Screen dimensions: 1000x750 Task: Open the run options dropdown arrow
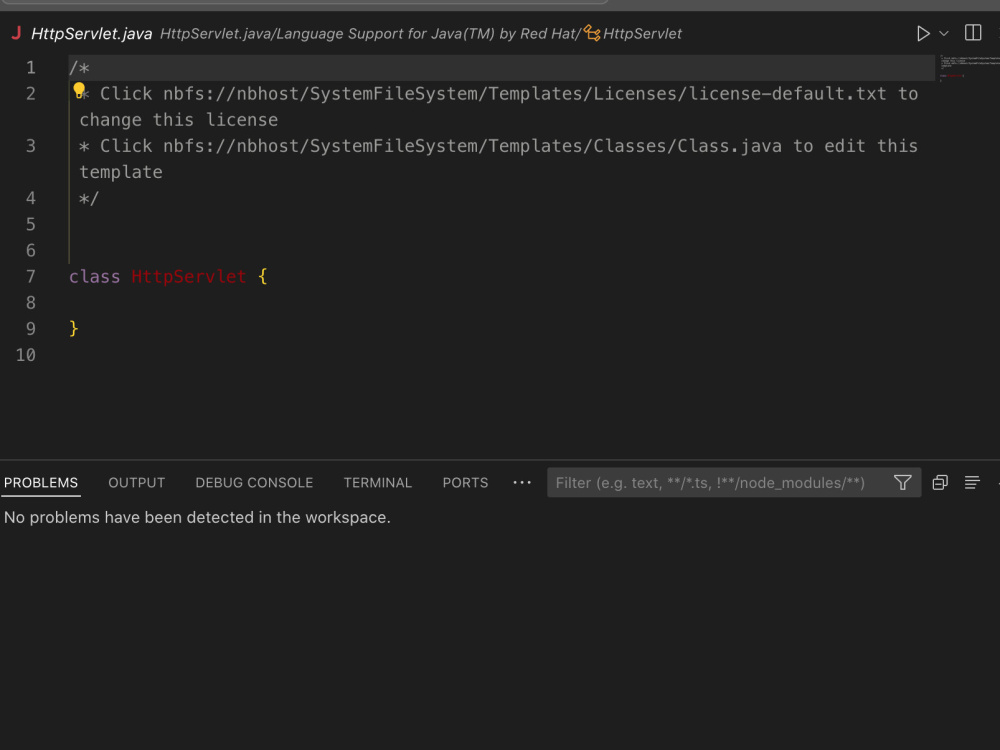944,33
